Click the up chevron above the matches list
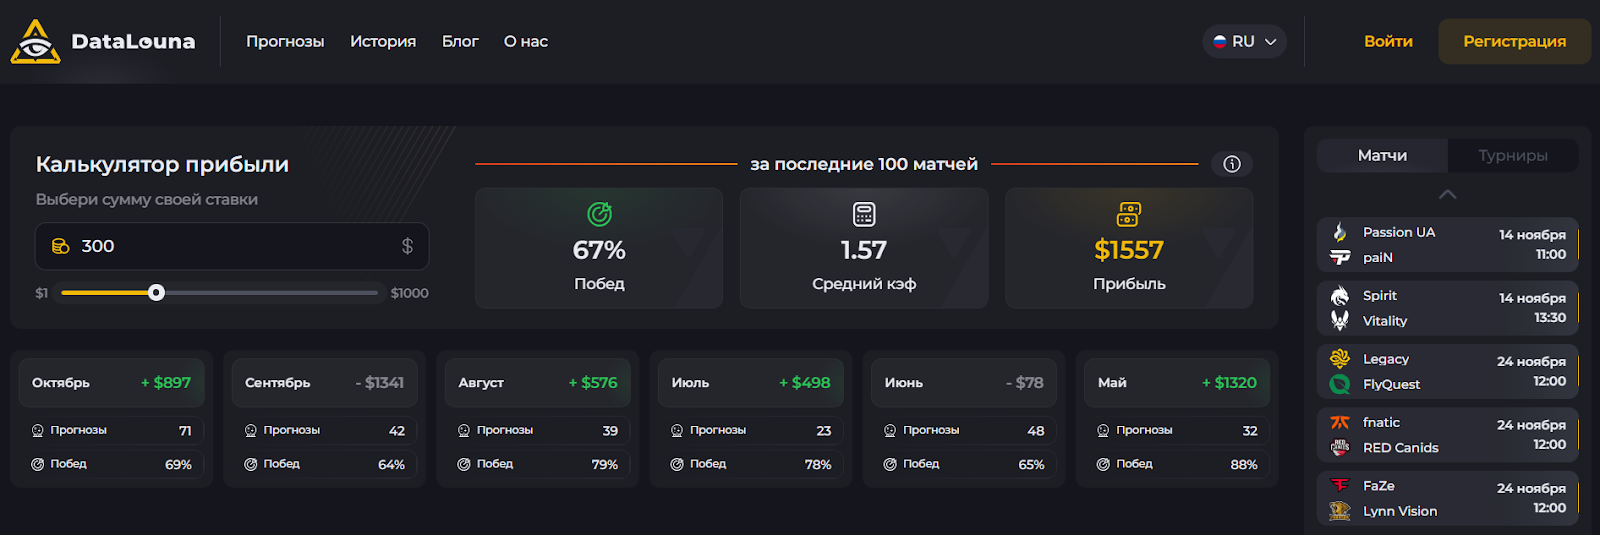 pyautogui.click(x=1447, y=194)
